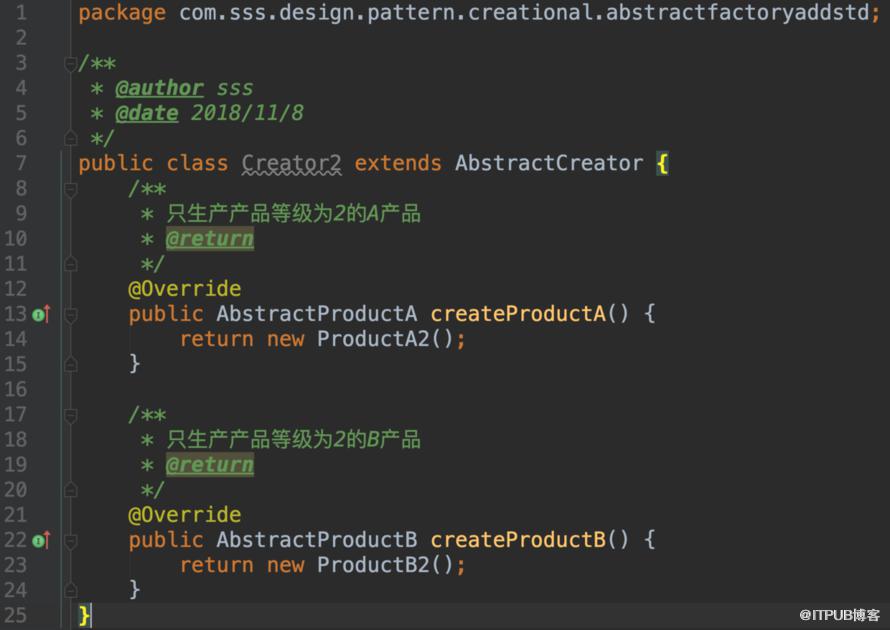Click line number 16 in the gutter
This screenshot has width=890, height=630.
(15, 389)
